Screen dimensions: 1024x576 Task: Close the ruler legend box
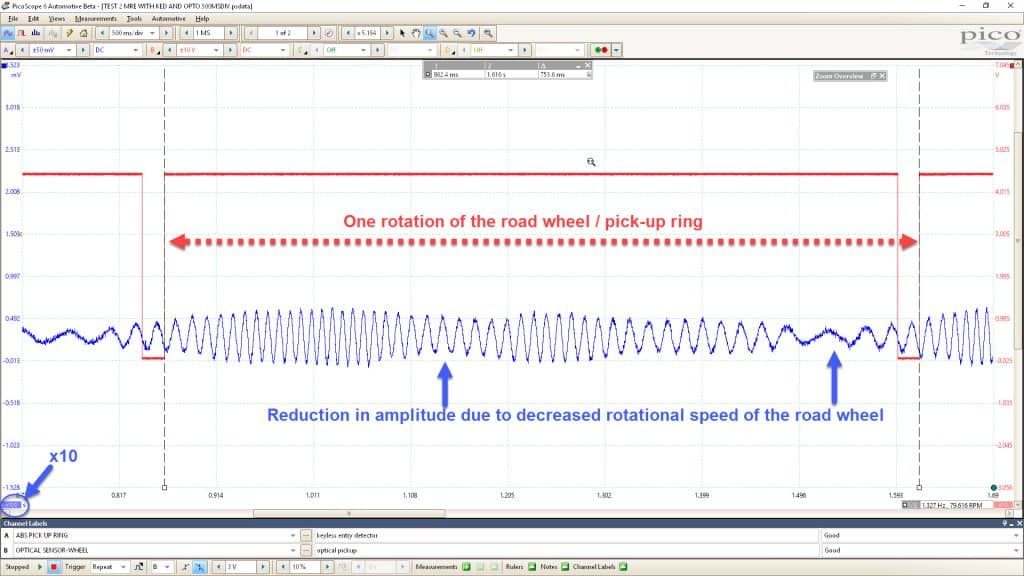tap(588, 65)
